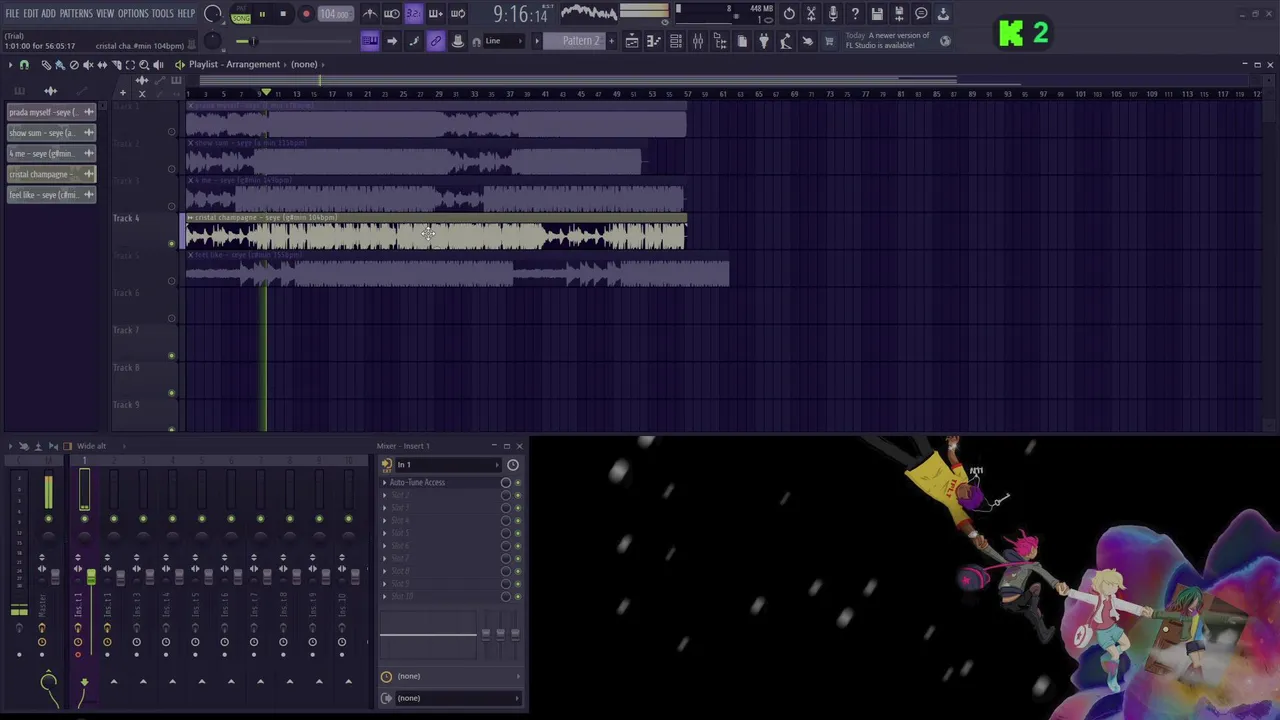Screen dimensions: 1280x720
Task: Click the cristal champagne audio clip on Track 4
Action: [x=435, y=232]
